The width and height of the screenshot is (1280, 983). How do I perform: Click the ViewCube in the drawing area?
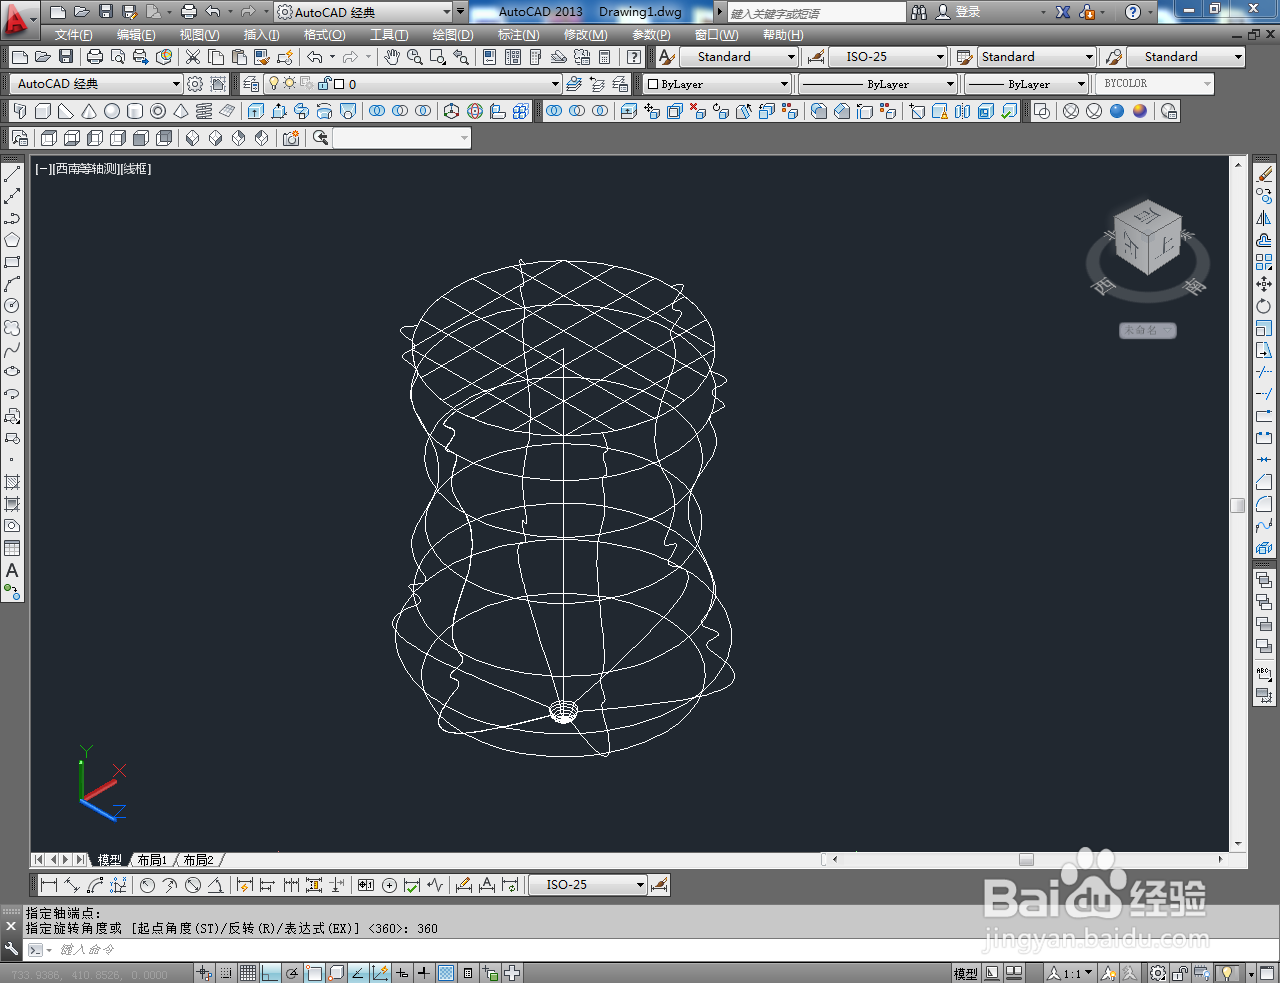[x=1148, y=237]
